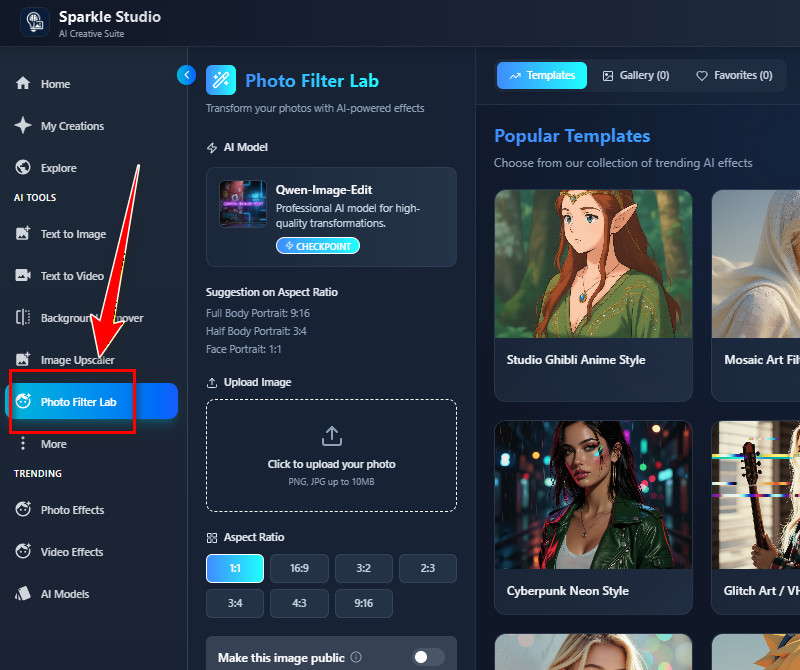Click the upload your photo area
The width and height of the screenshot is (800, 670).
[x=331, y=455]
